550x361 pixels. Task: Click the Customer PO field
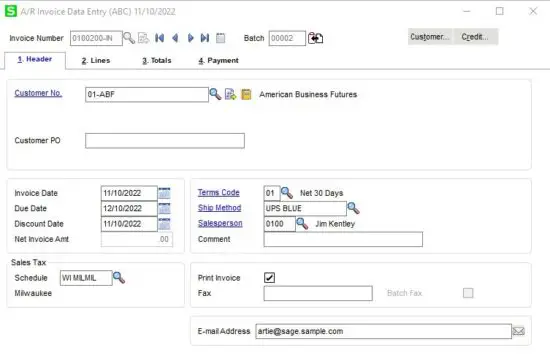point(165,141)
